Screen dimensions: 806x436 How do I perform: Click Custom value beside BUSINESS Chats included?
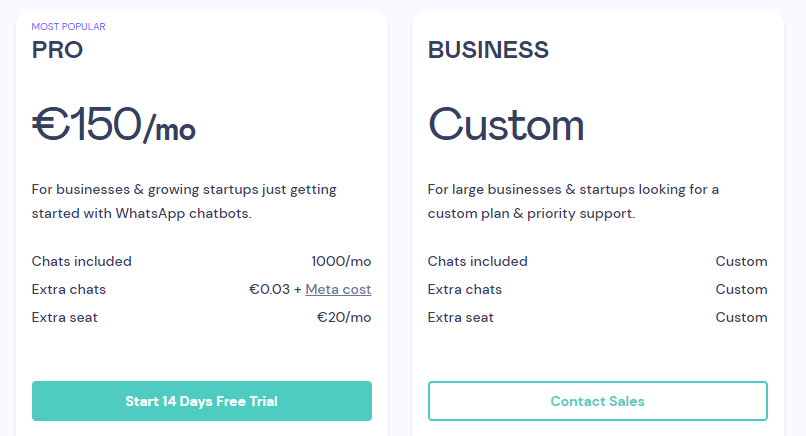pyautogui.click(x=741, y=261)
